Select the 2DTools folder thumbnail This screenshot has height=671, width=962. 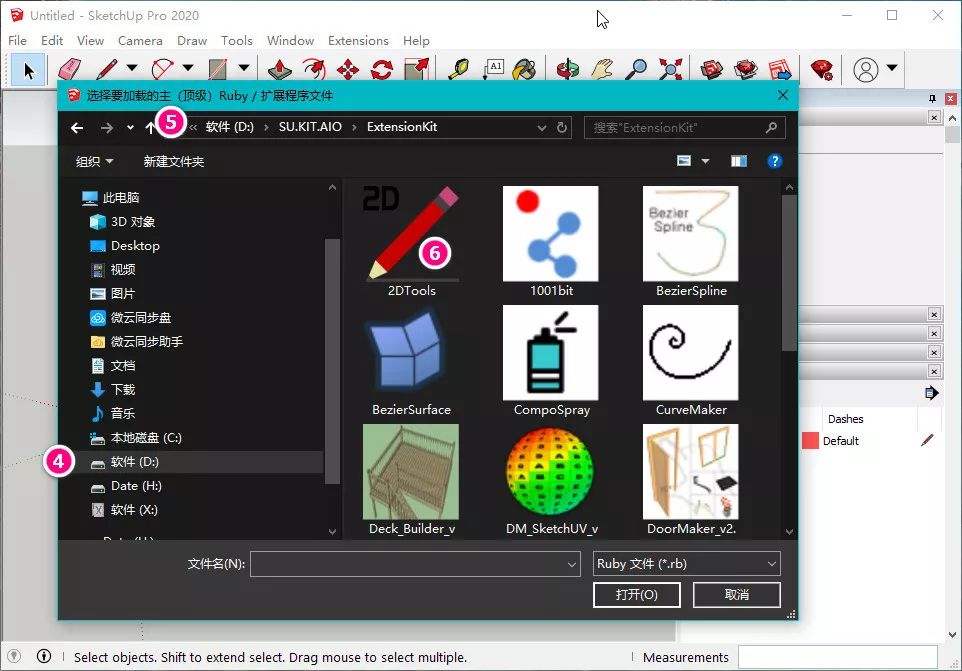coord(411,242)
